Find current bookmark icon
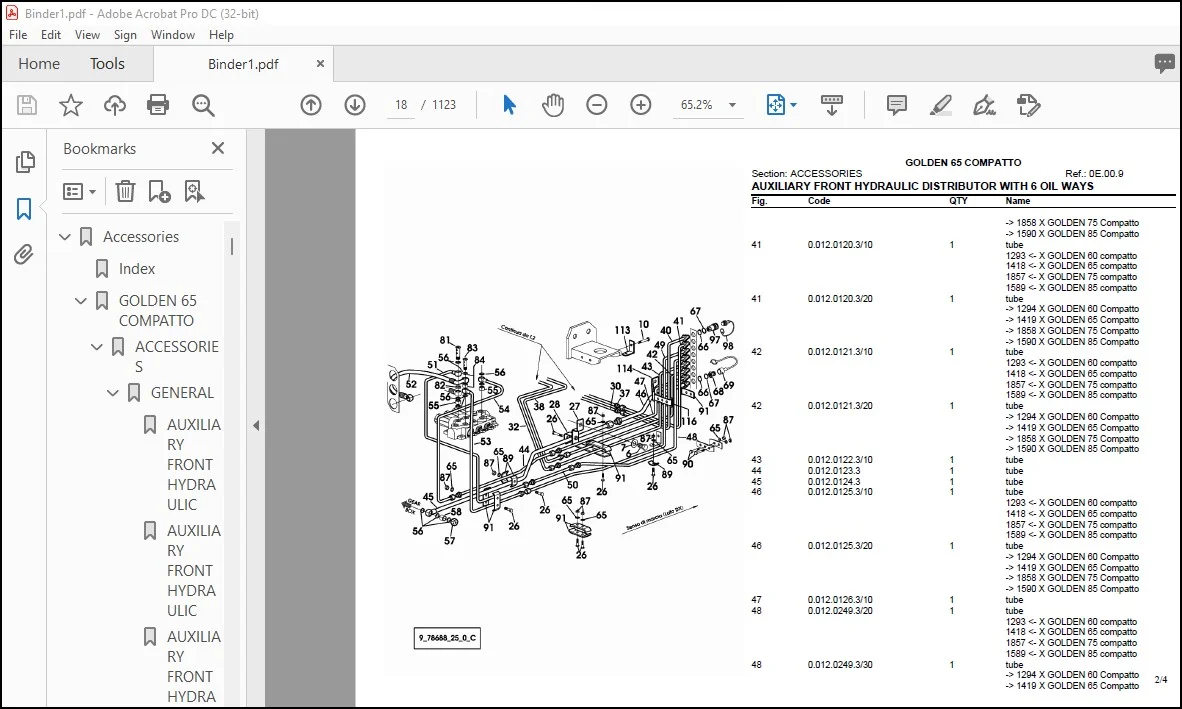 [194, 191]
